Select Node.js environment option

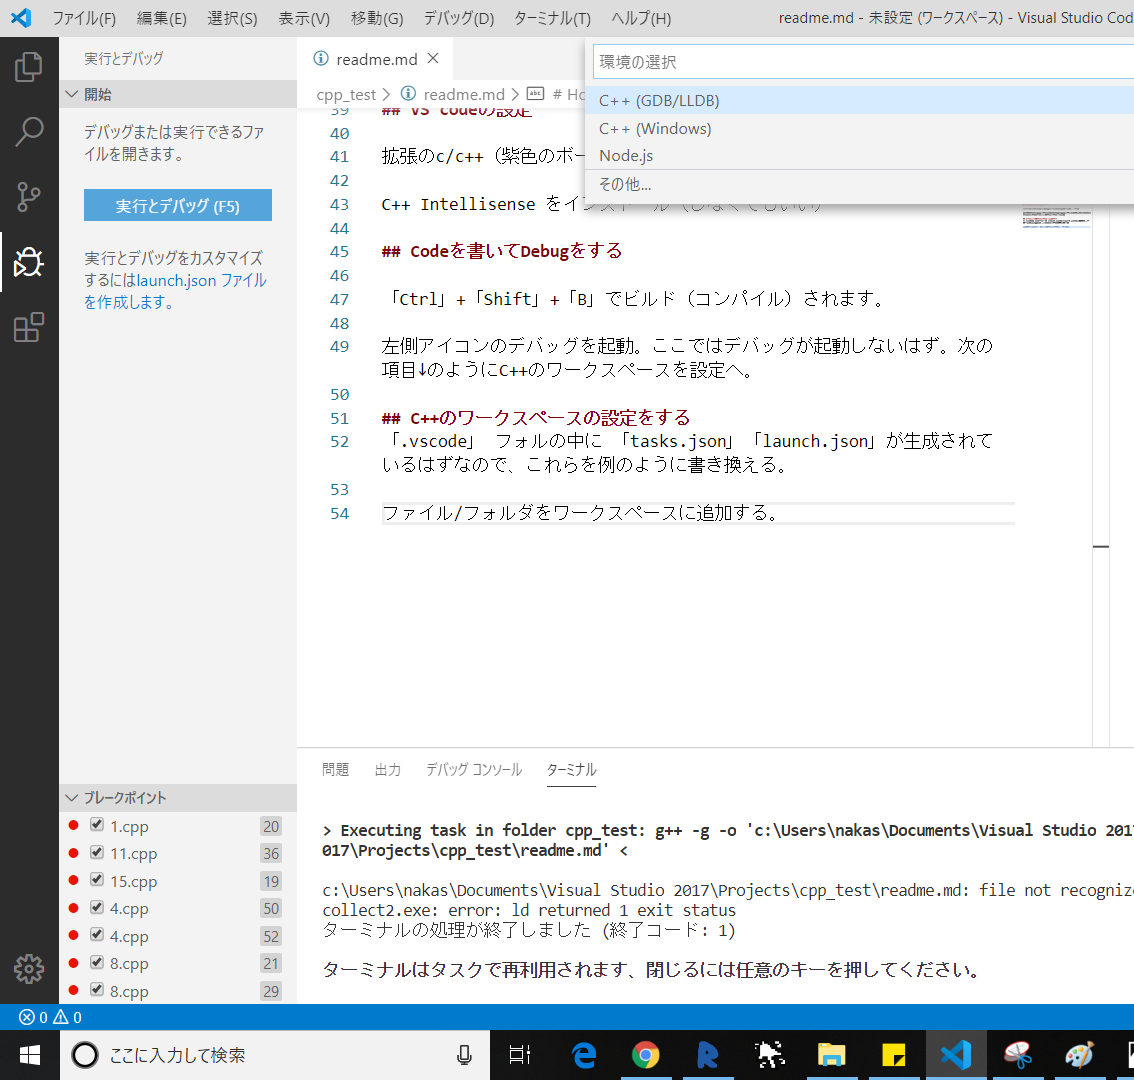click(x=859, y=156)
